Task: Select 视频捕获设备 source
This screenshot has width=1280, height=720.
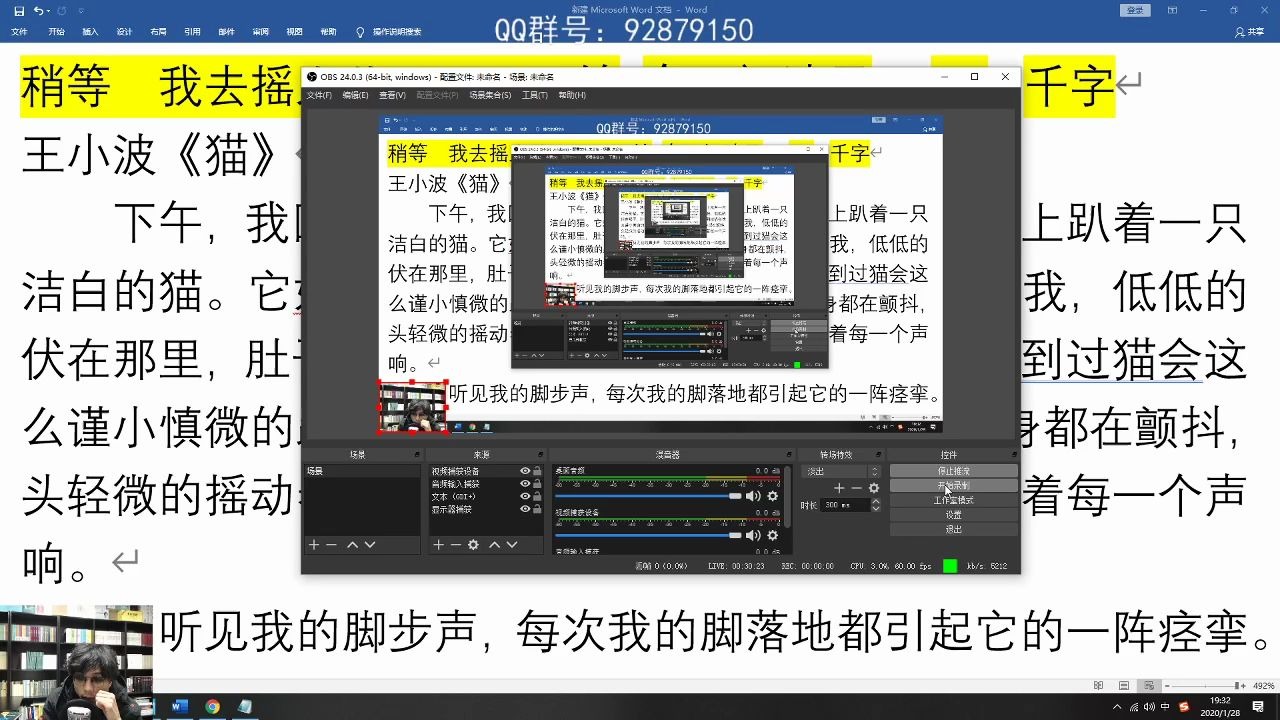Action: point(455,471)
